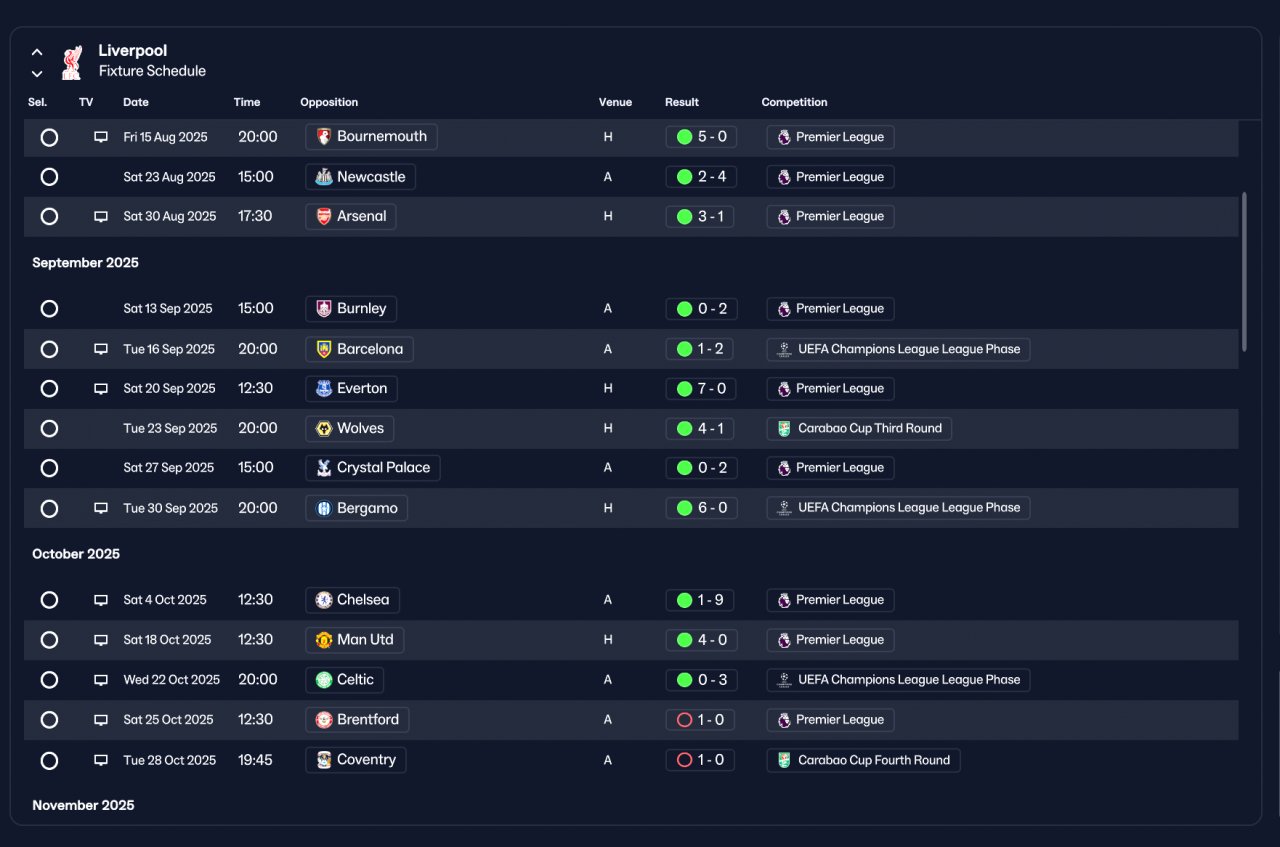Click the Competition column header
Viewport: 1280px width, 847px height.
click(794, 102)
